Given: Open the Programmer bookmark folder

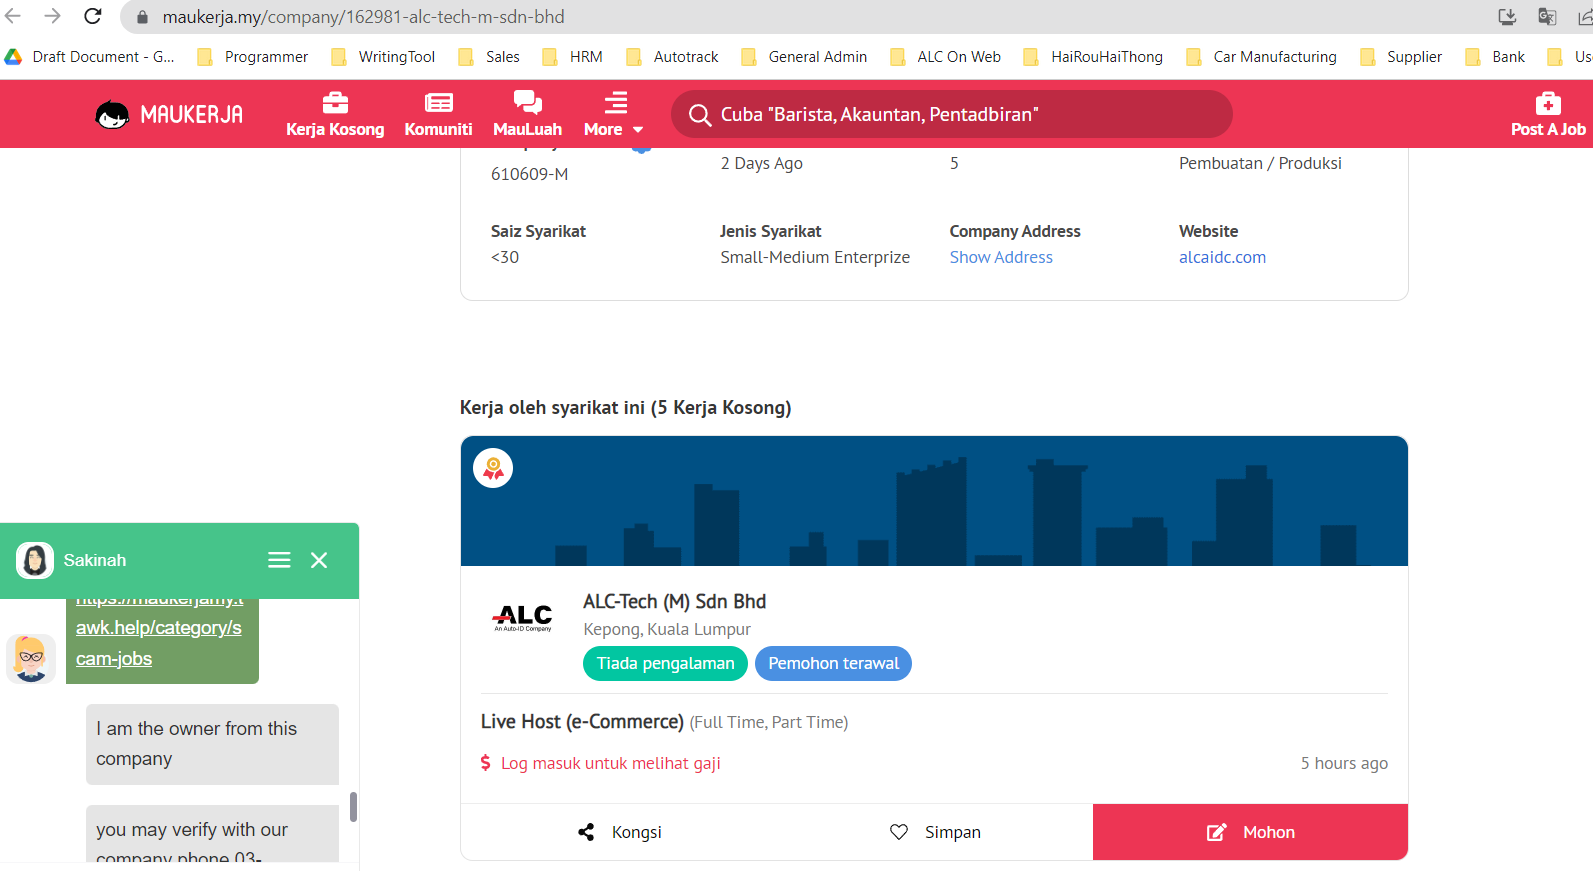Looking at the screenshot, I should pyautogui.click(x=253, y=57).
